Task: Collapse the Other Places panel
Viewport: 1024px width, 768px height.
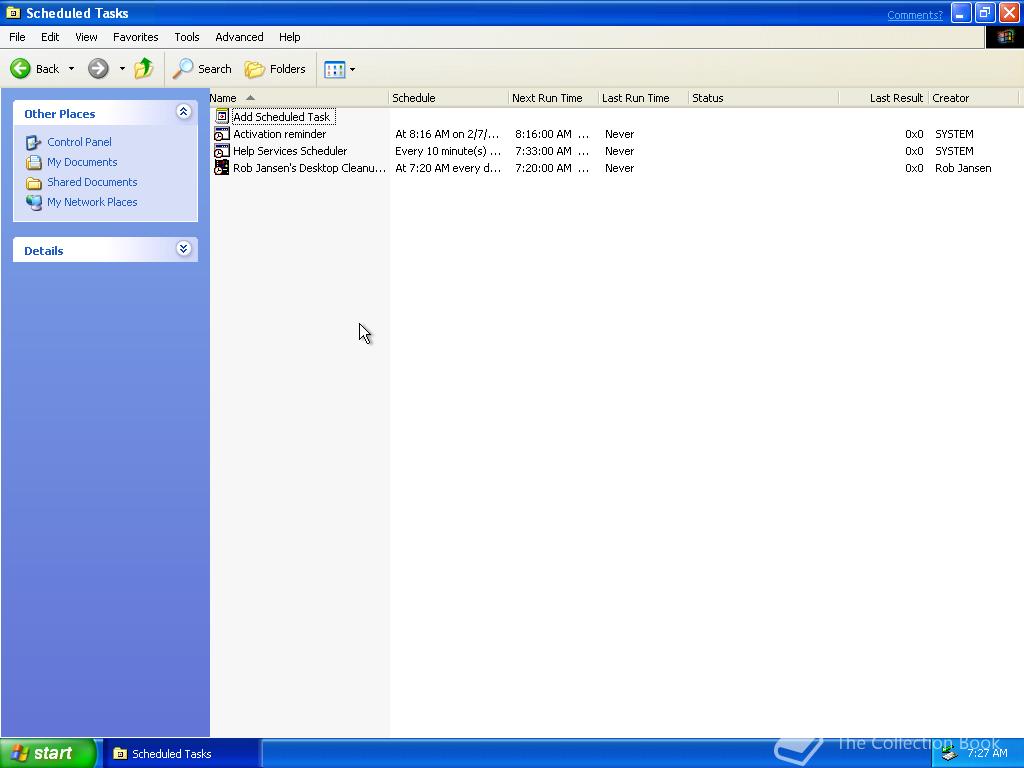Action: 184,112
